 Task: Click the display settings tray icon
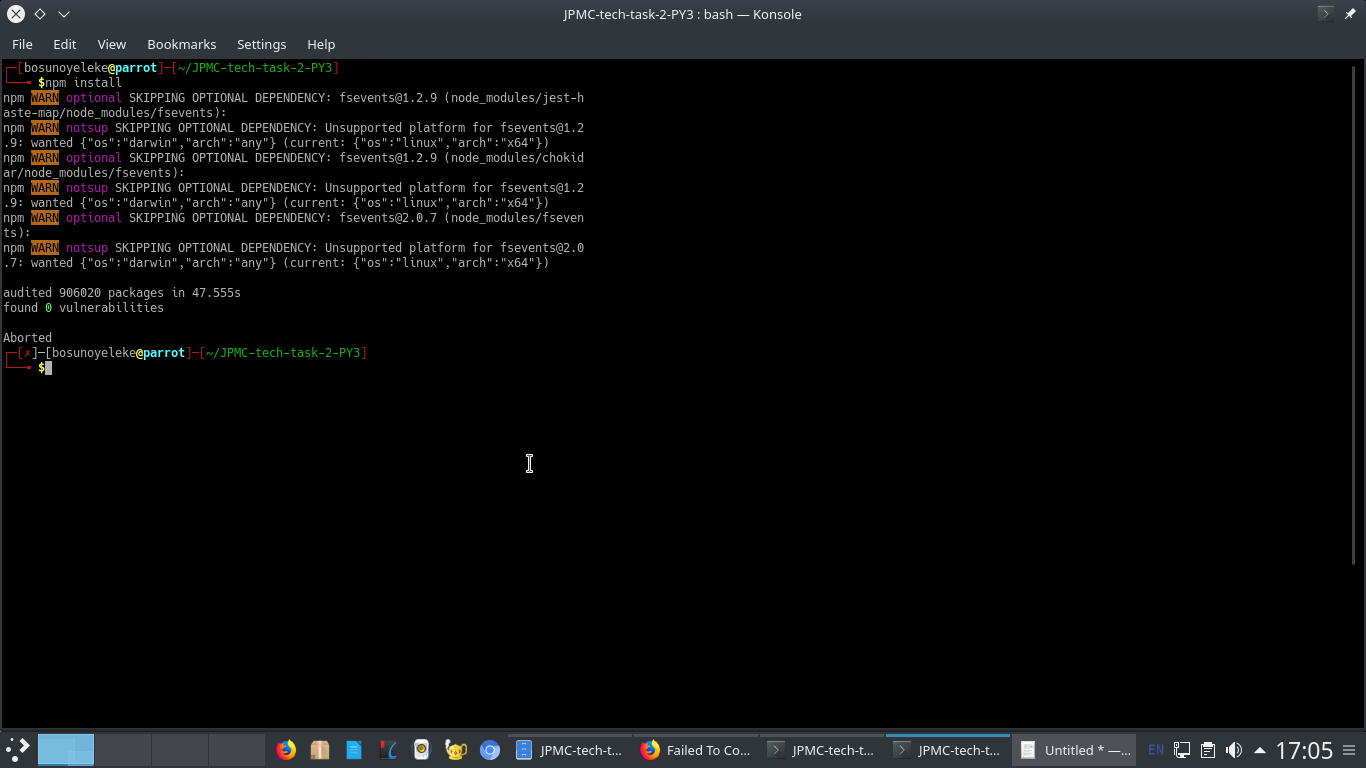1182,750
